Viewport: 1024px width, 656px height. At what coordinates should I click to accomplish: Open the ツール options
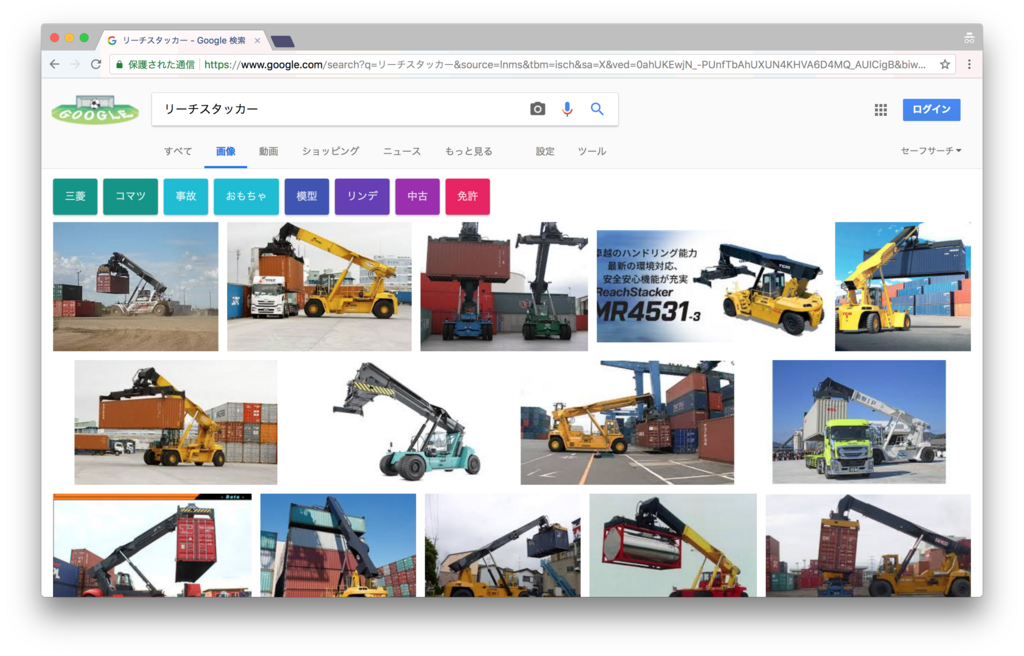coord(592,152)
